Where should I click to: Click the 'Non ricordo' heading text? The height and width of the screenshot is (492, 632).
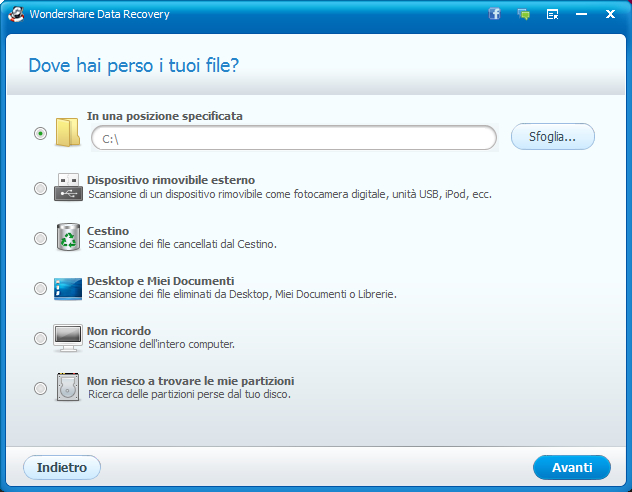(x=119, y=331)
